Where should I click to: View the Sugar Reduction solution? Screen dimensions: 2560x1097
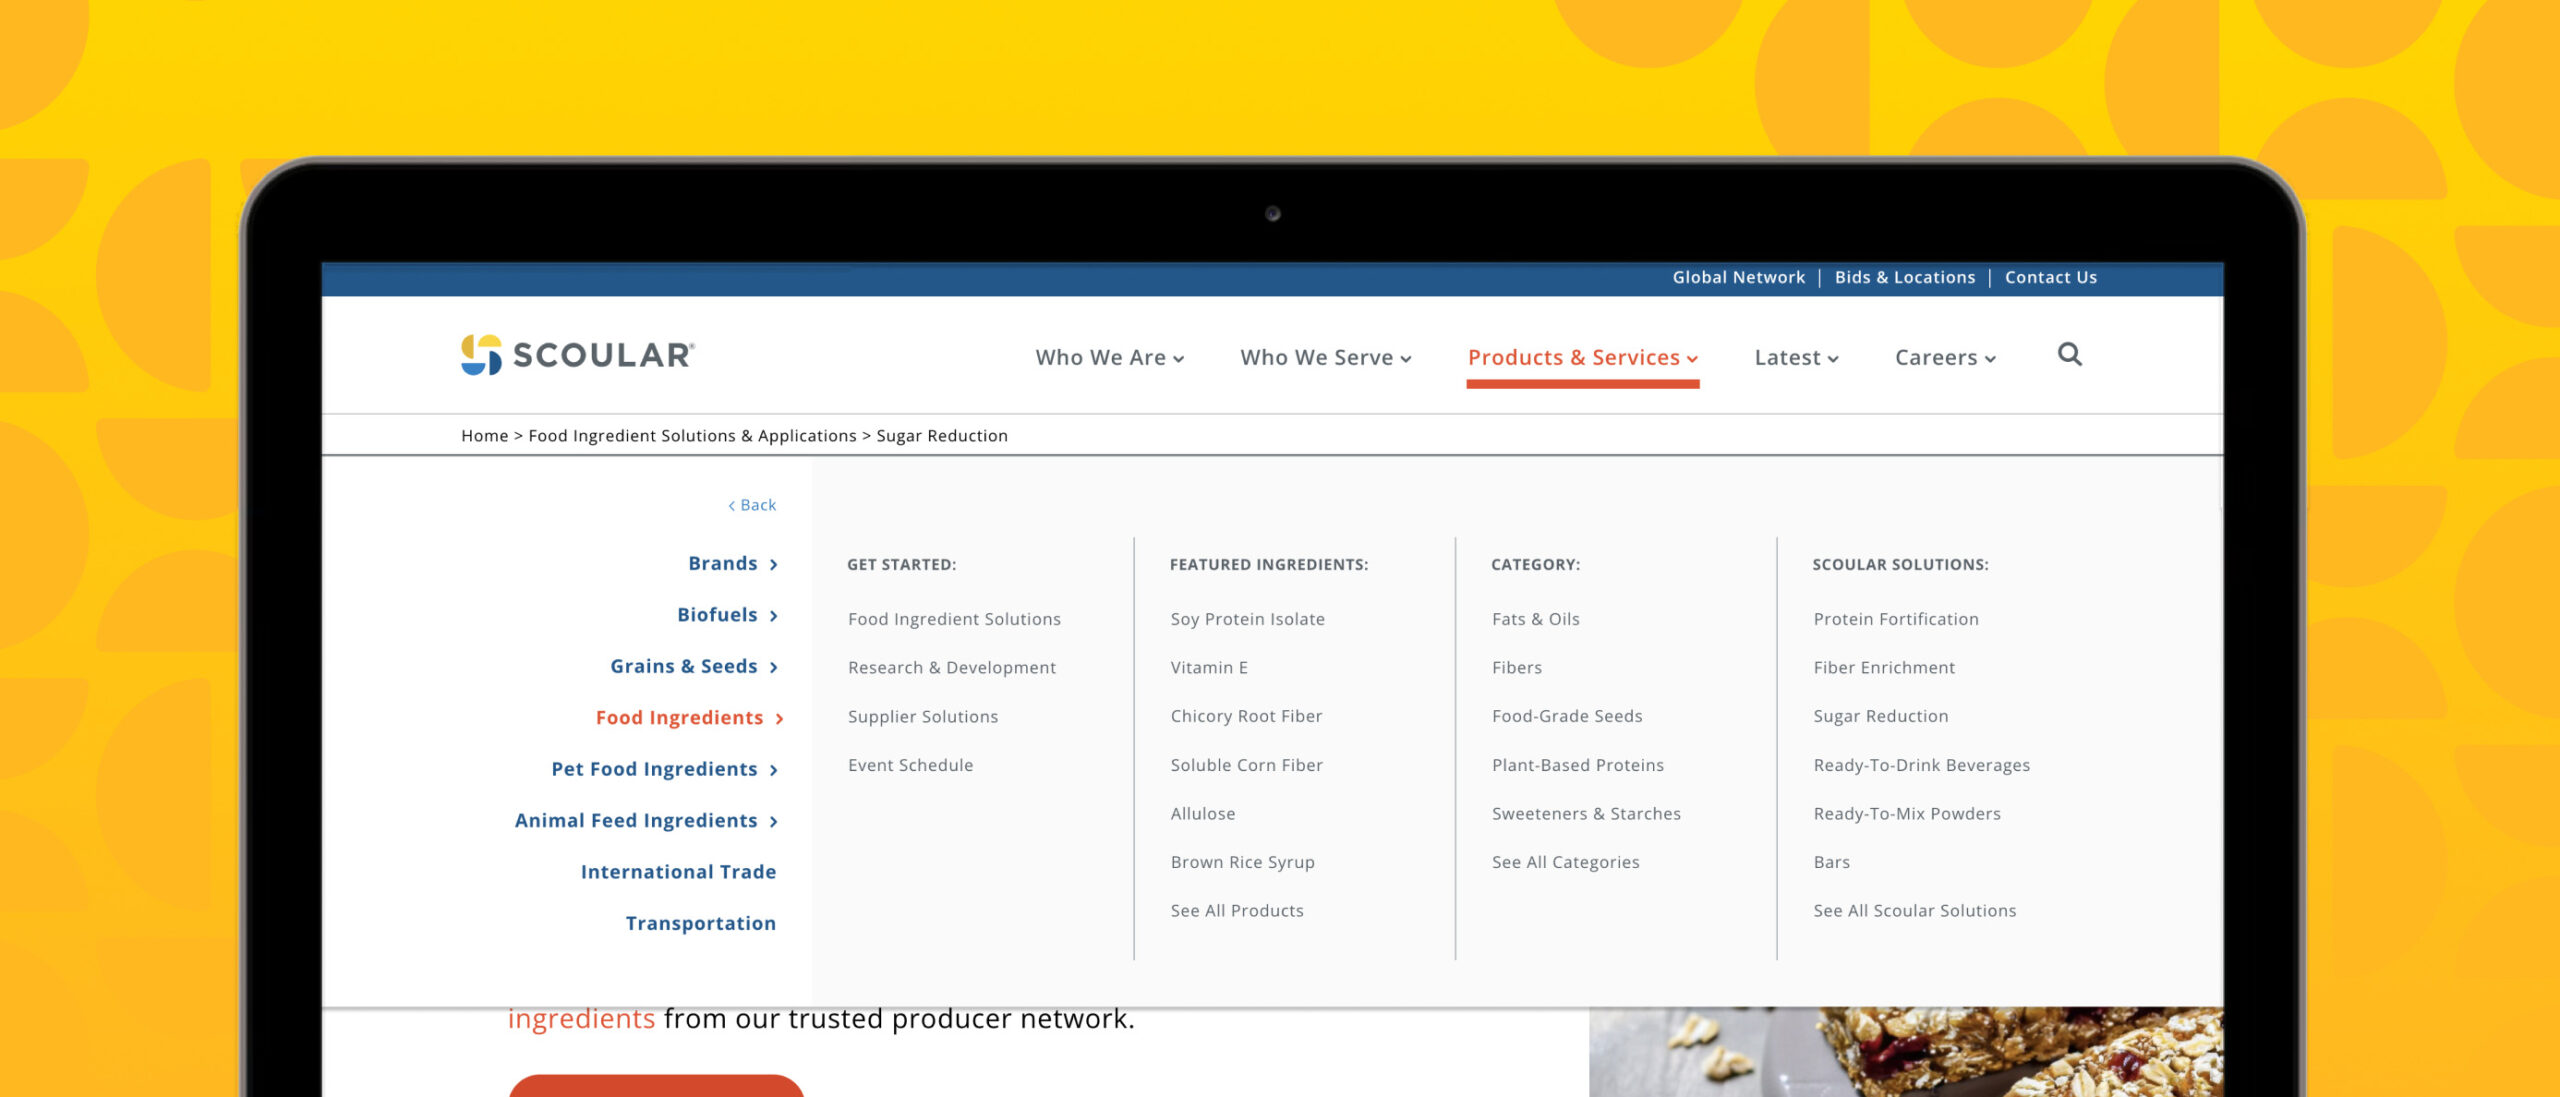pyautogui.click(x=1880, y=716)
